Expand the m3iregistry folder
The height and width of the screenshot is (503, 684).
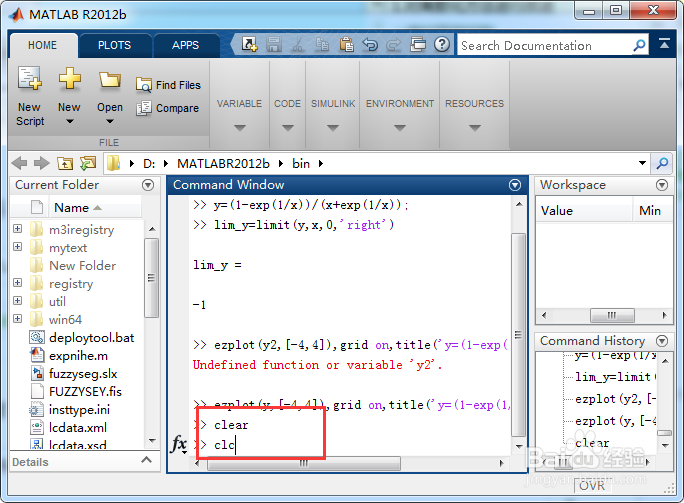pos(17,229)
